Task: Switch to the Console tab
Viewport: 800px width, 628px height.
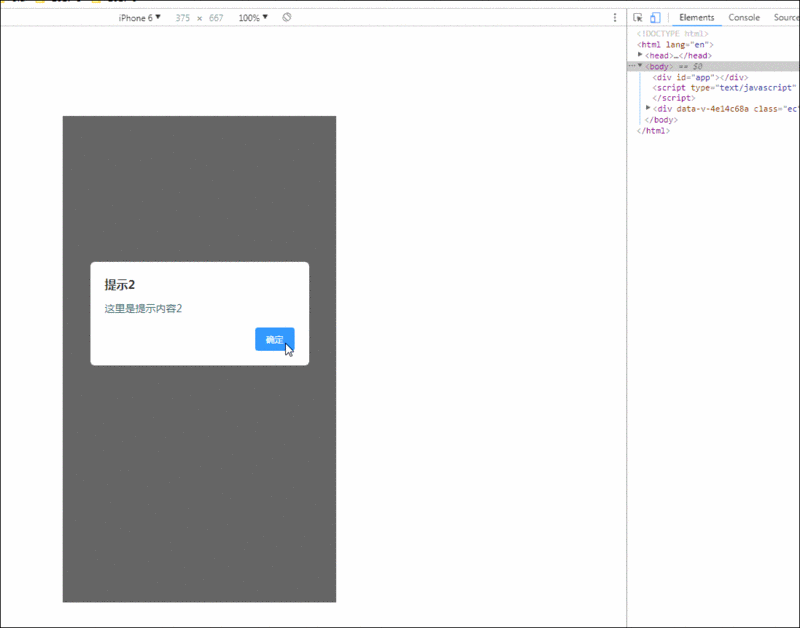Action: (743, 17)
